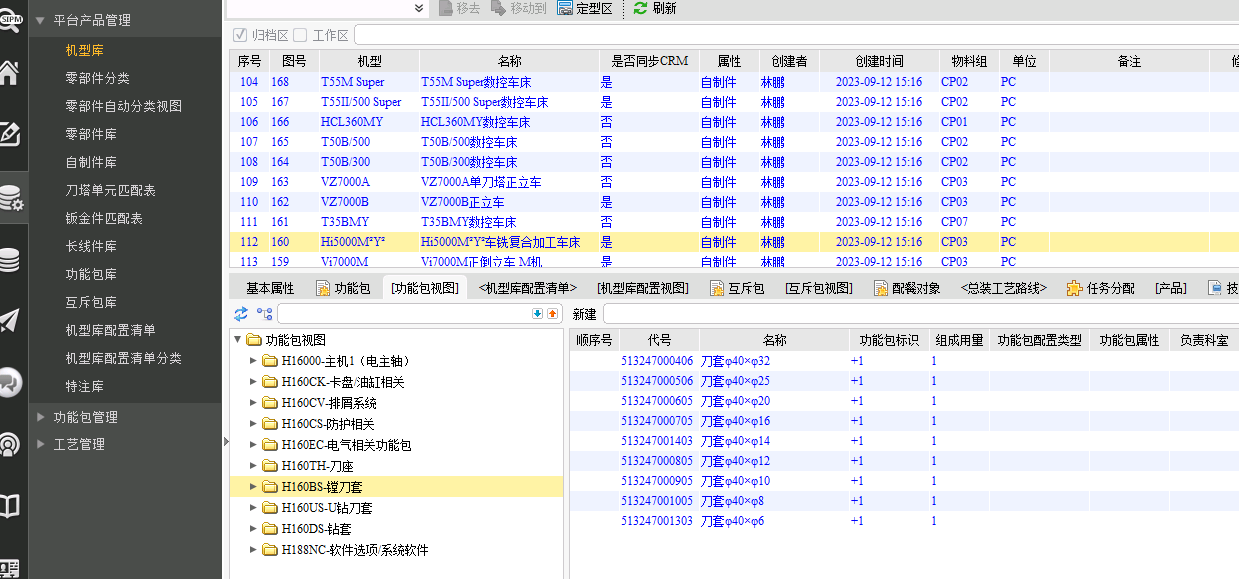Click the blue refresh icon above tree
The image size is (1239, 579).
point(241,314)
